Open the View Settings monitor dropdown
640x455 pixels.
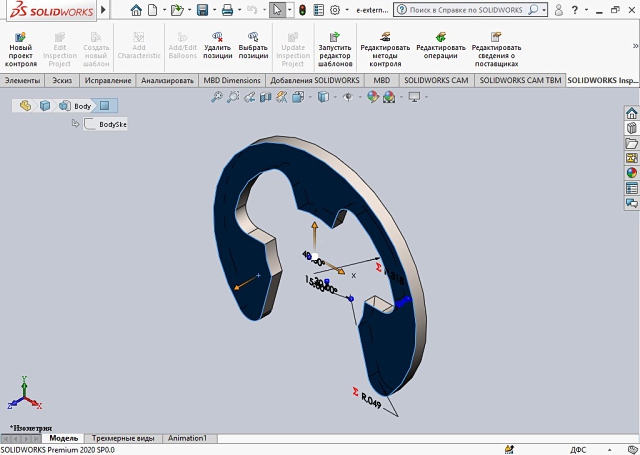[x=413, y=97]
